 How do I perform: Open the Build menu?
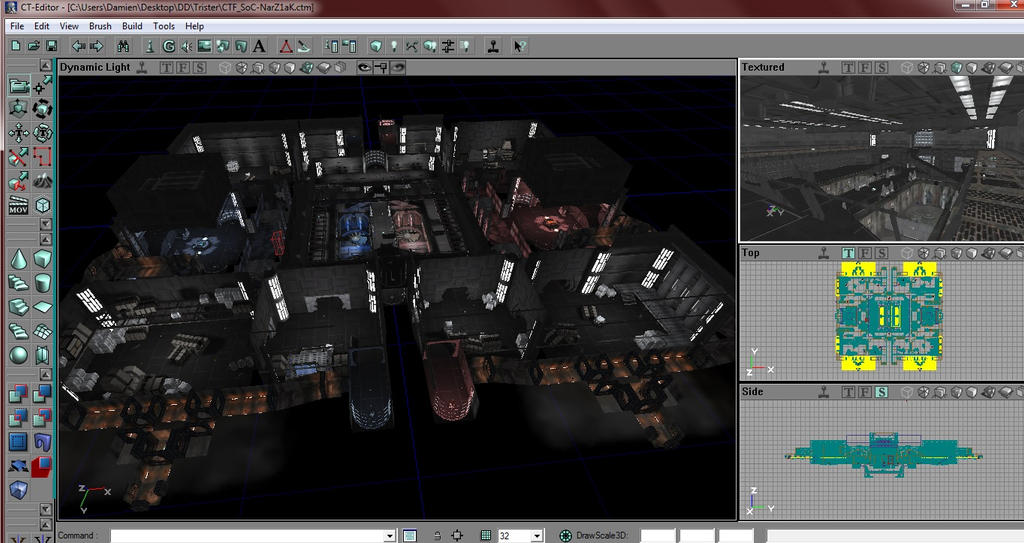pos(132,26)
